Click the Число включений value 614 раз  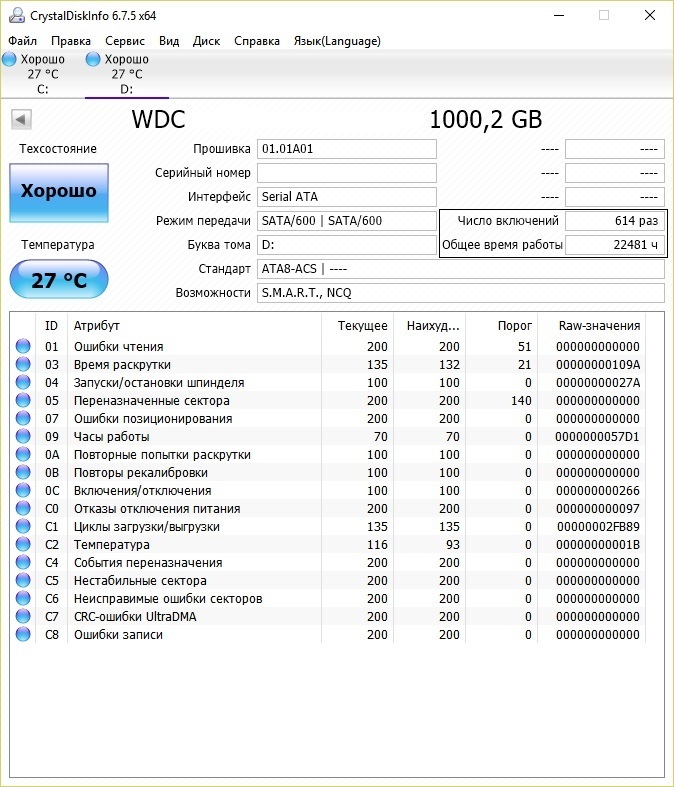[615, 221]
